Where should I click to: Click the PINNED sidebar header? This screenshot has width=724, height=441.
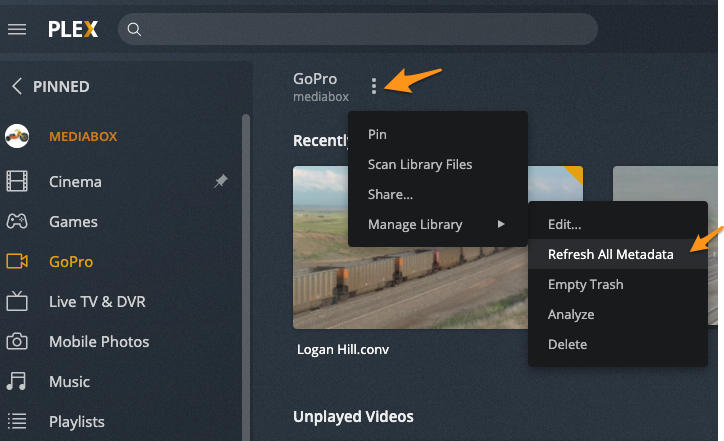(x=61, y=86)
